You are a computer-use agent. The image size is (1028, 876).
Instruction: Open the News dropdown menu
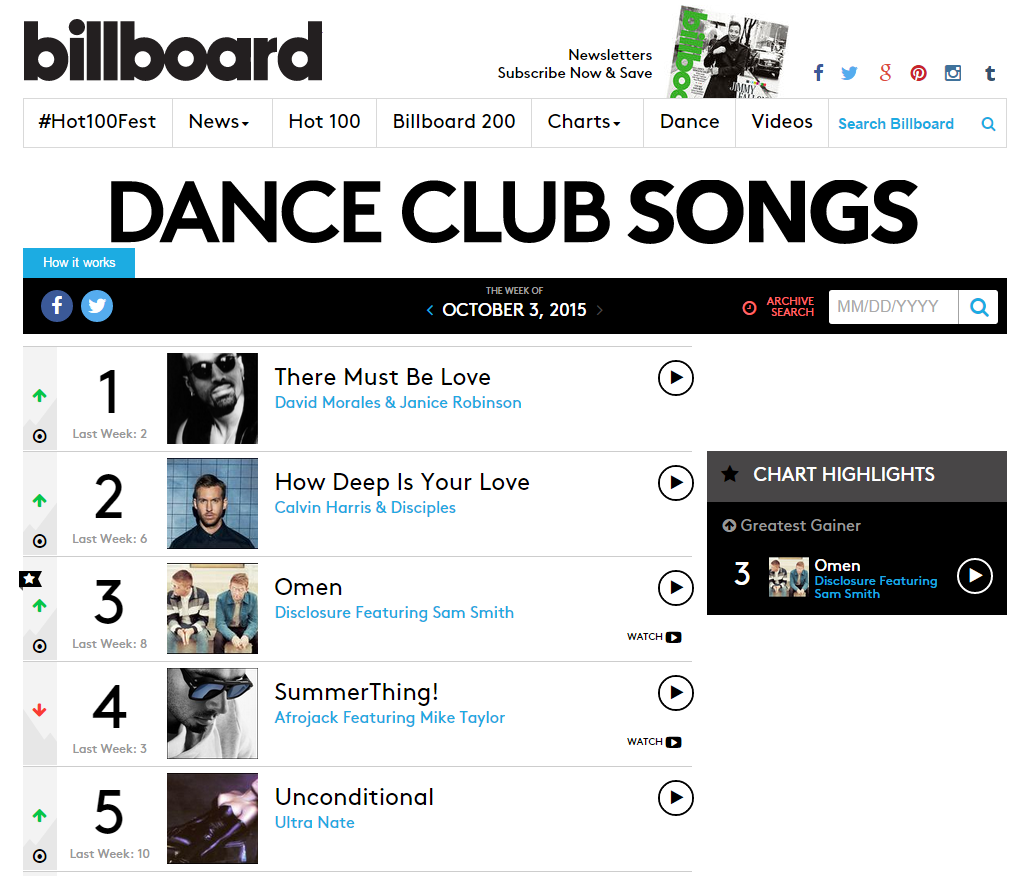219,122
